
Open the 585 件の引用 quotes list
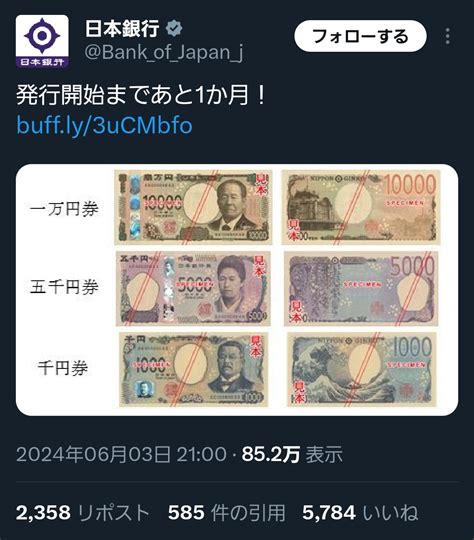coord(227,512)
